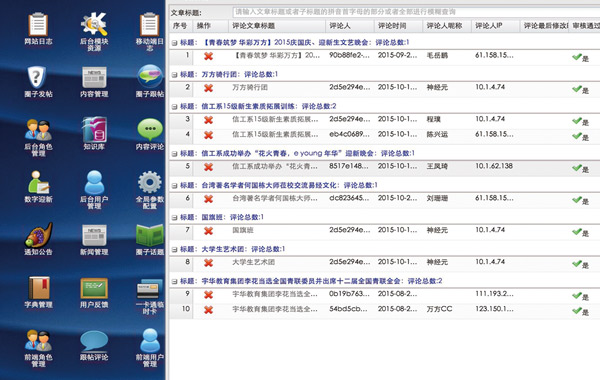600x380 pixels.
Task: Delete comment row 6 with red X
Action: coord(208,199)
